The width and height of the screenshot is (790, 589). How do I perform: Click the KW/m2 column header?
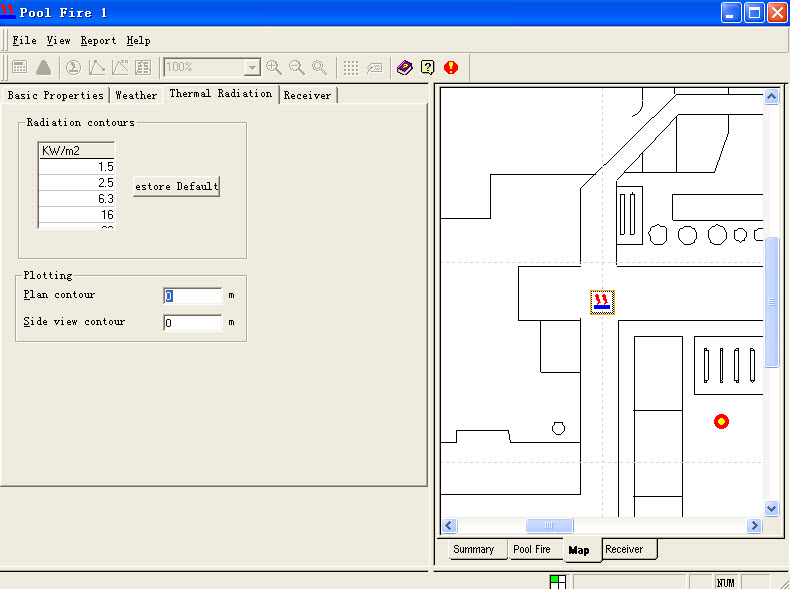click(x=77, y=151)
